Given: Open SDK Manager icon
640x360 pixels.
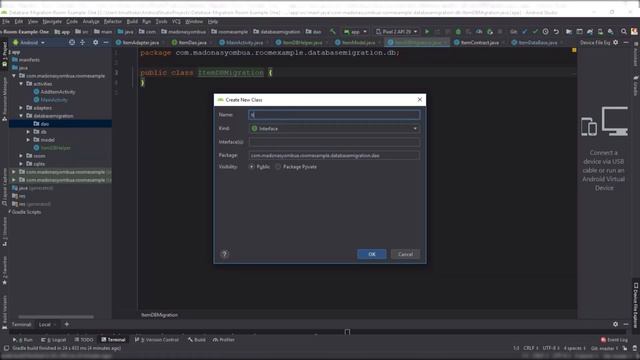Looking at the screenshot, I should coord(611,31).
